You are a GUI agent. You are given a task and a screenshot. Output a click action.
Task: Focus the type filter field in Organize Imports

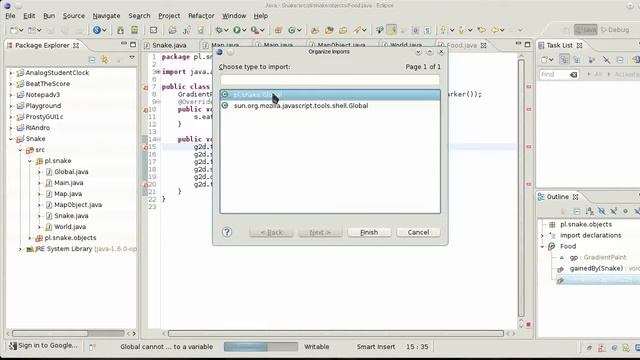pyautogui.click(x=330, y=80)
